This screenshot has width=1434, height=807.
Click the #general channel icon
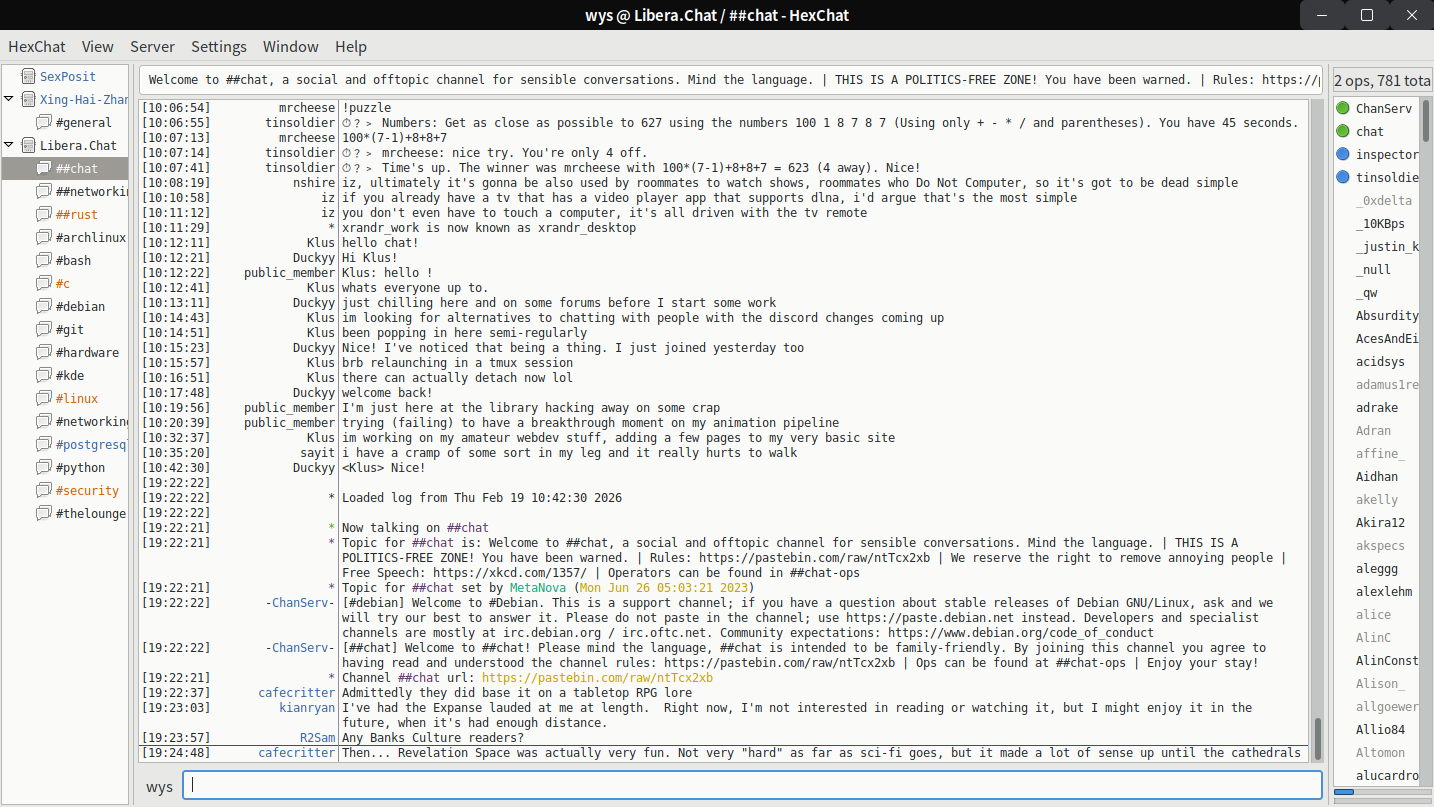(x=43, y=123)
